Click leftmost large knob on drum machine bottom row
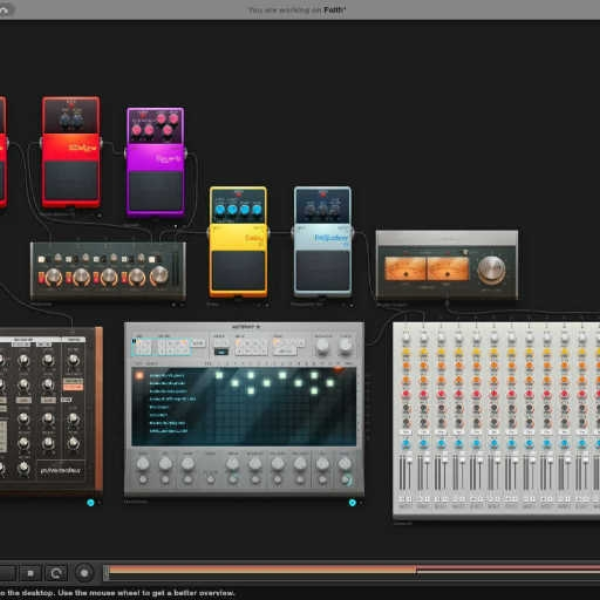The width and height of the screenshot is (600, 600). pos(143,463)
